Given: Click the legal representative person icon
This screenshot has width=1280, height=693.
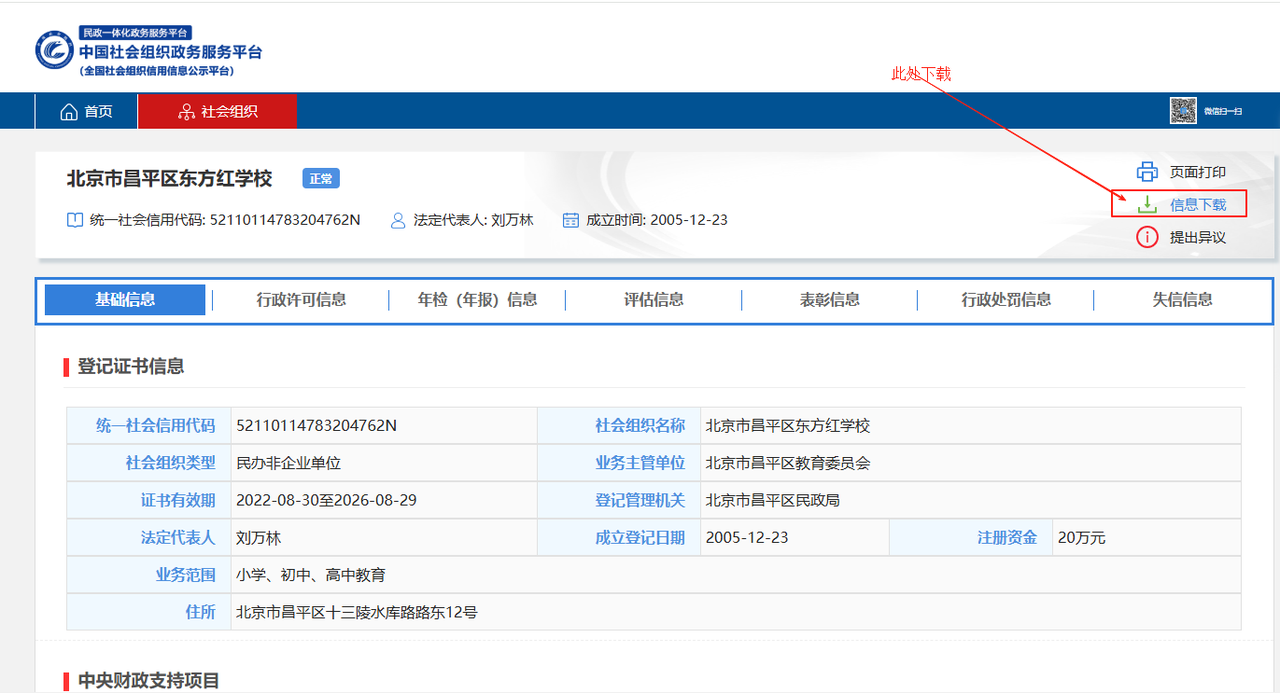Looking at the screenshot, I should (x=399, y=220).
